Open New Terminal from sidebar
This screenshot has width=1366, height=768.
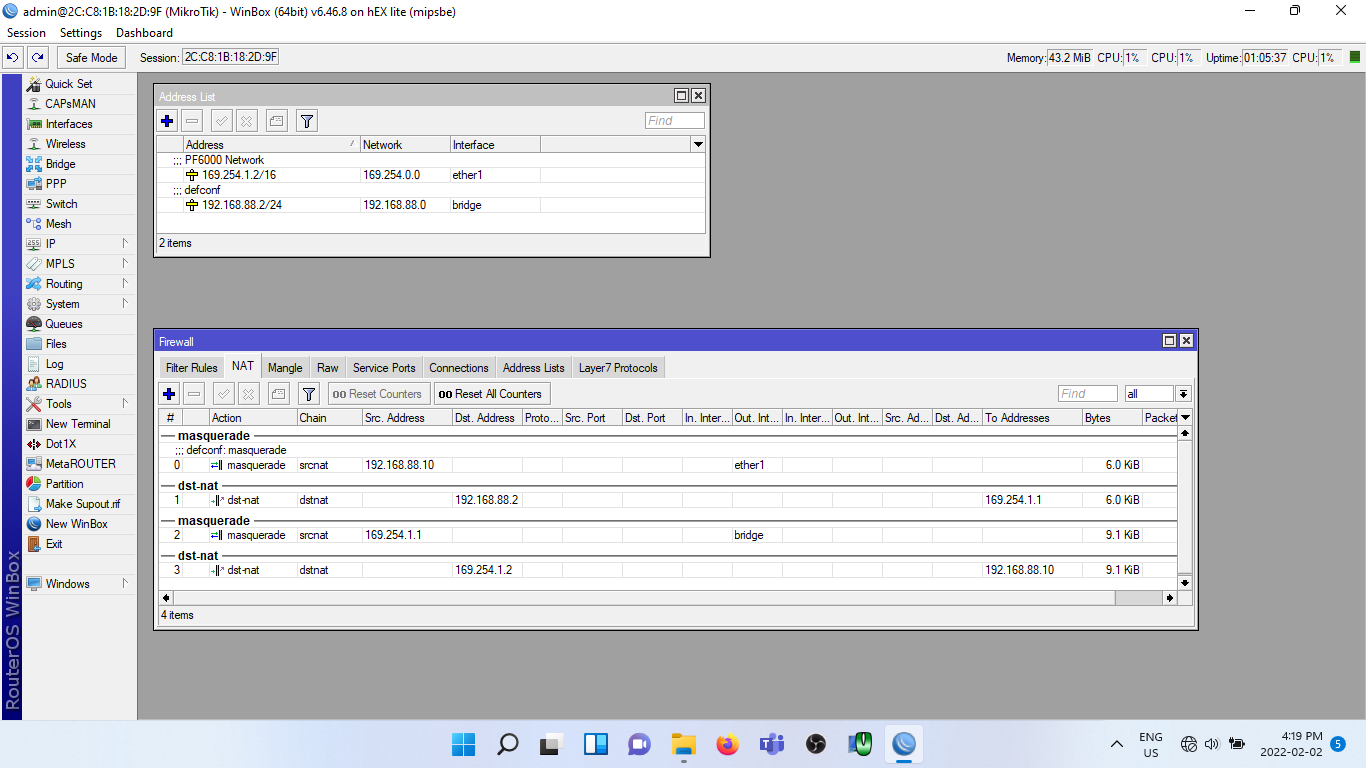click(x=77, y=424)
